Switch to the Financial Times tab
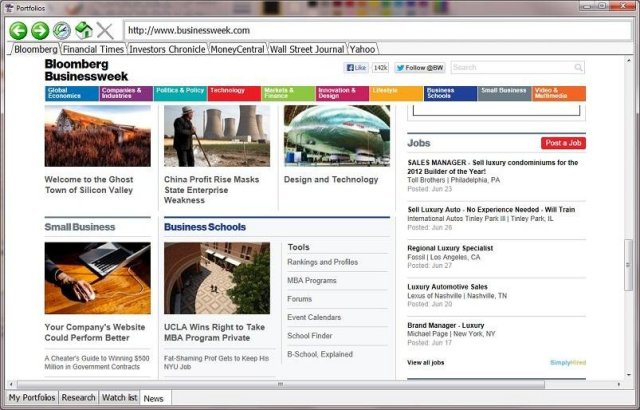The width and height of the screenshot is (640, 410). [x=93, y=49]
